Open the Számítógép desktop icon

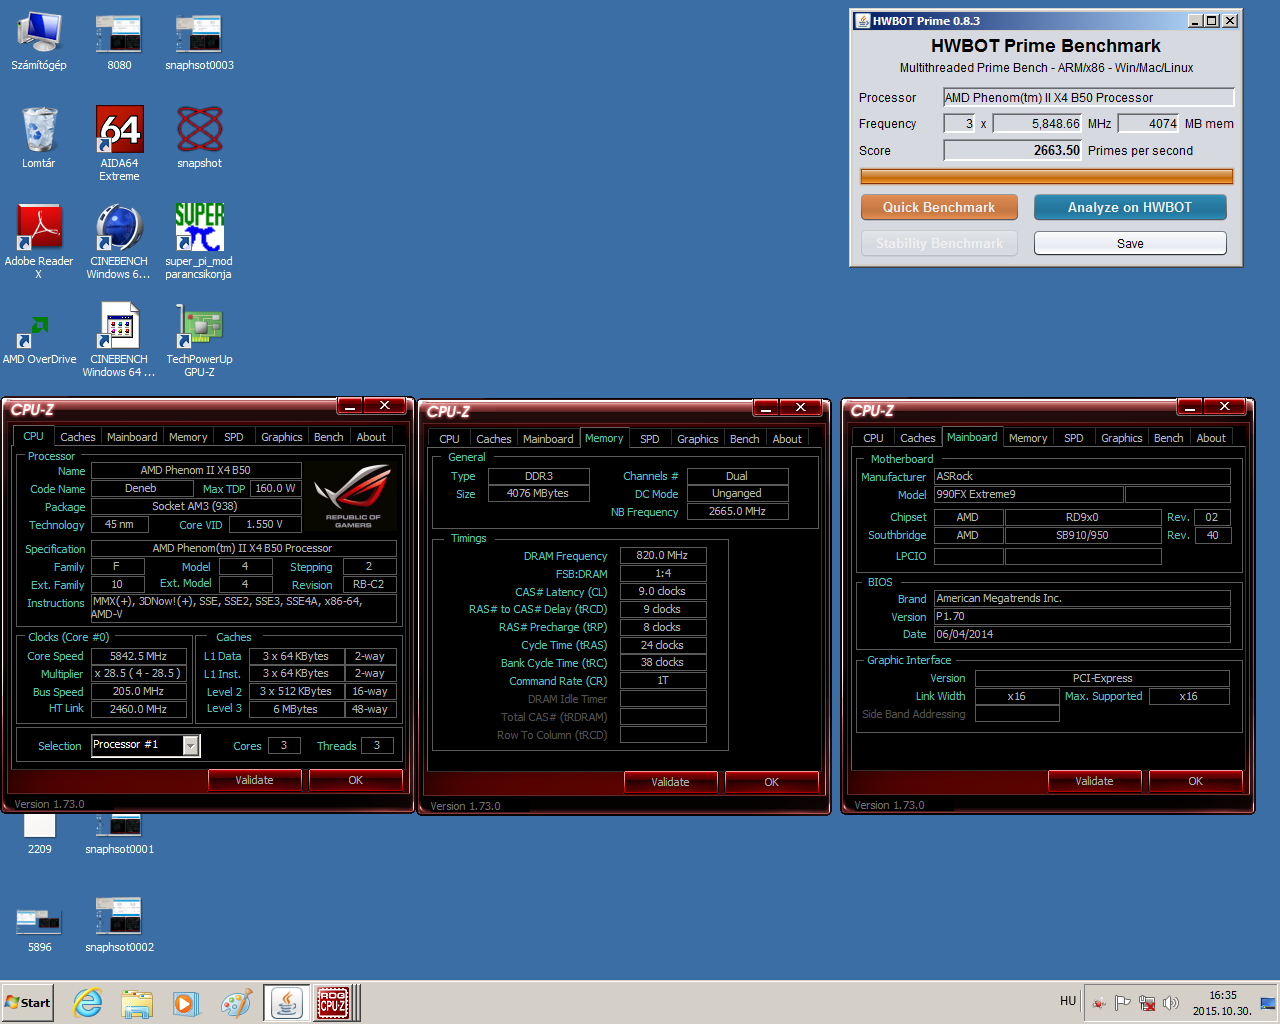pyautogui.click(x=39, y=42)
